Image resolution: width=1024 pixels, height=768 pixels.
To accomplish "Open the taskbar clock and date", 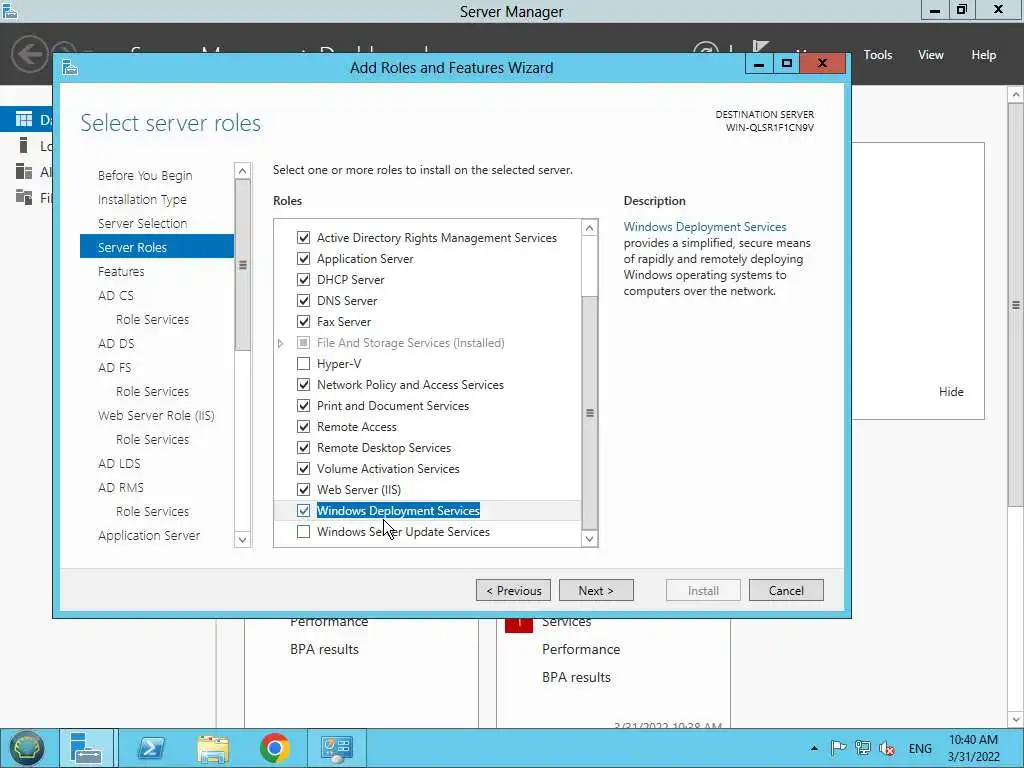I will pos(973,748).
